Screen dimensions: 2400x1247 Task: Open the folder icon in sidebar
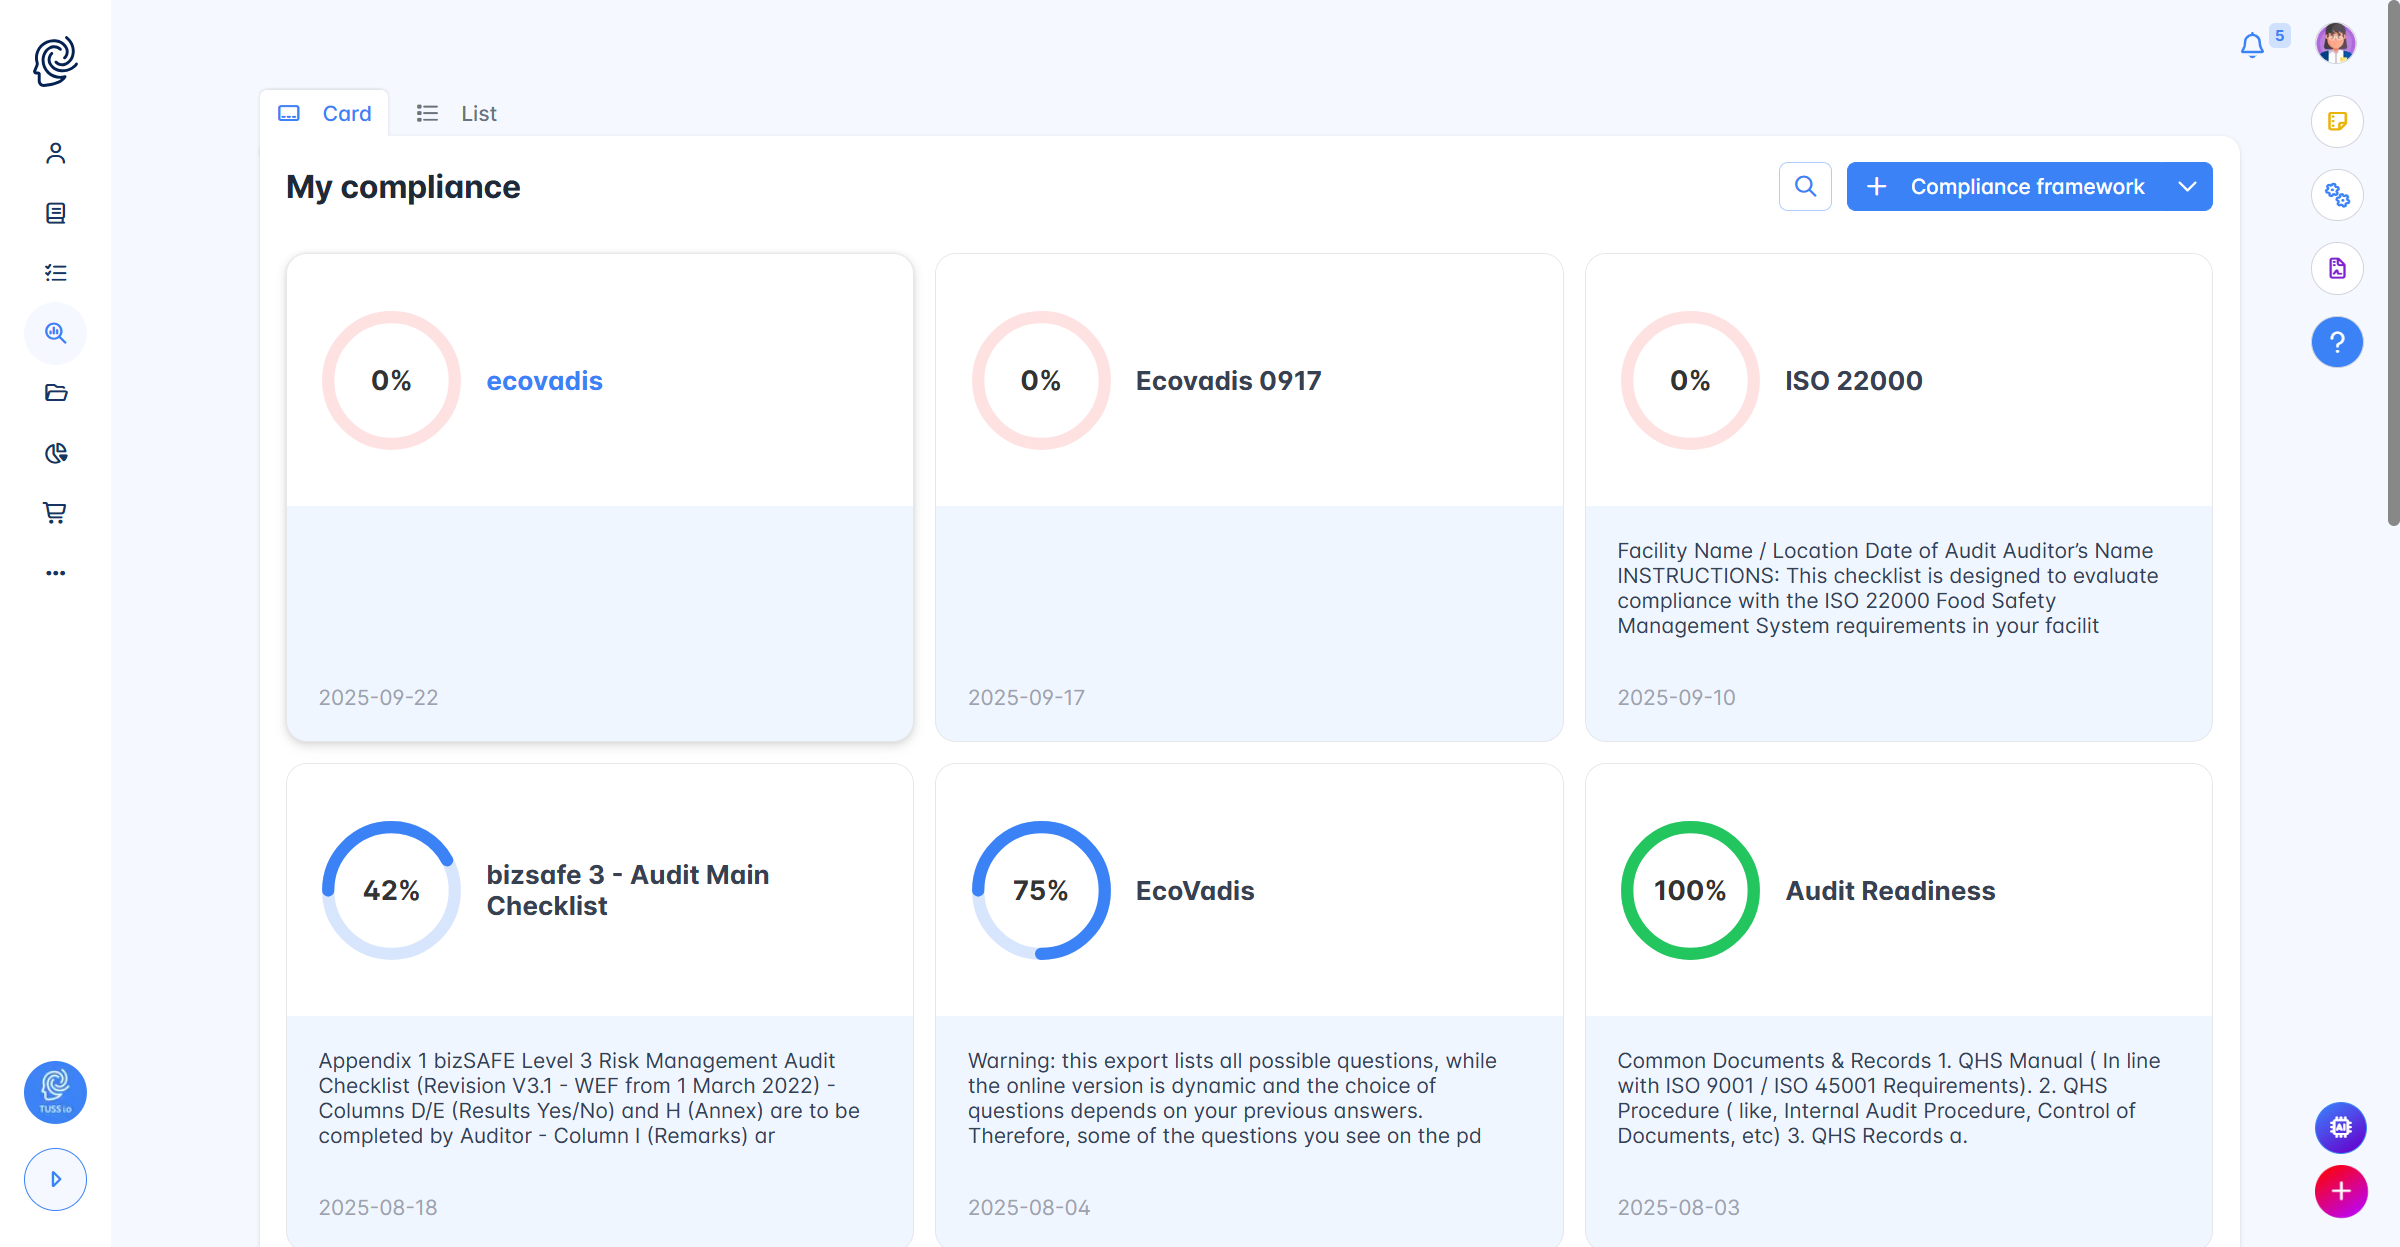[55, 393]
